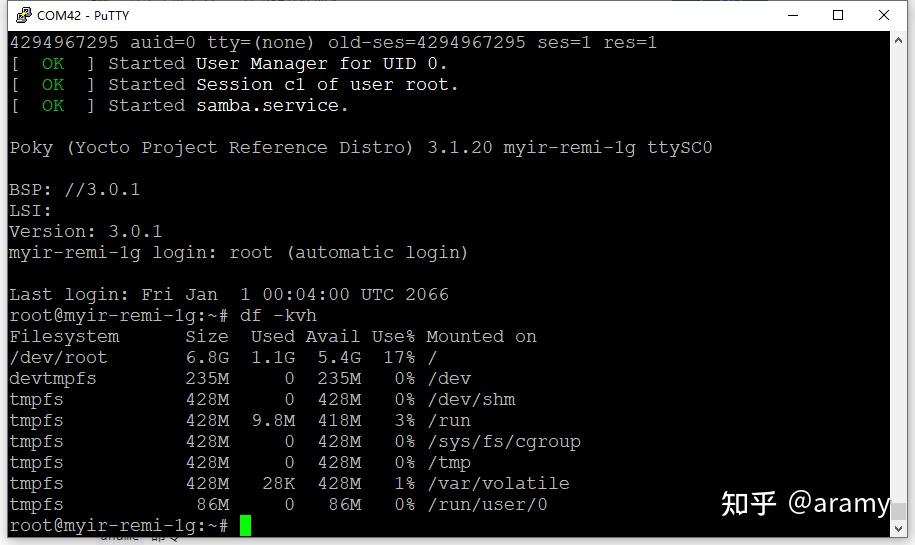915x545 pixels.
Task: Click the green terminal cursor block
Action: tap(245, 525)
